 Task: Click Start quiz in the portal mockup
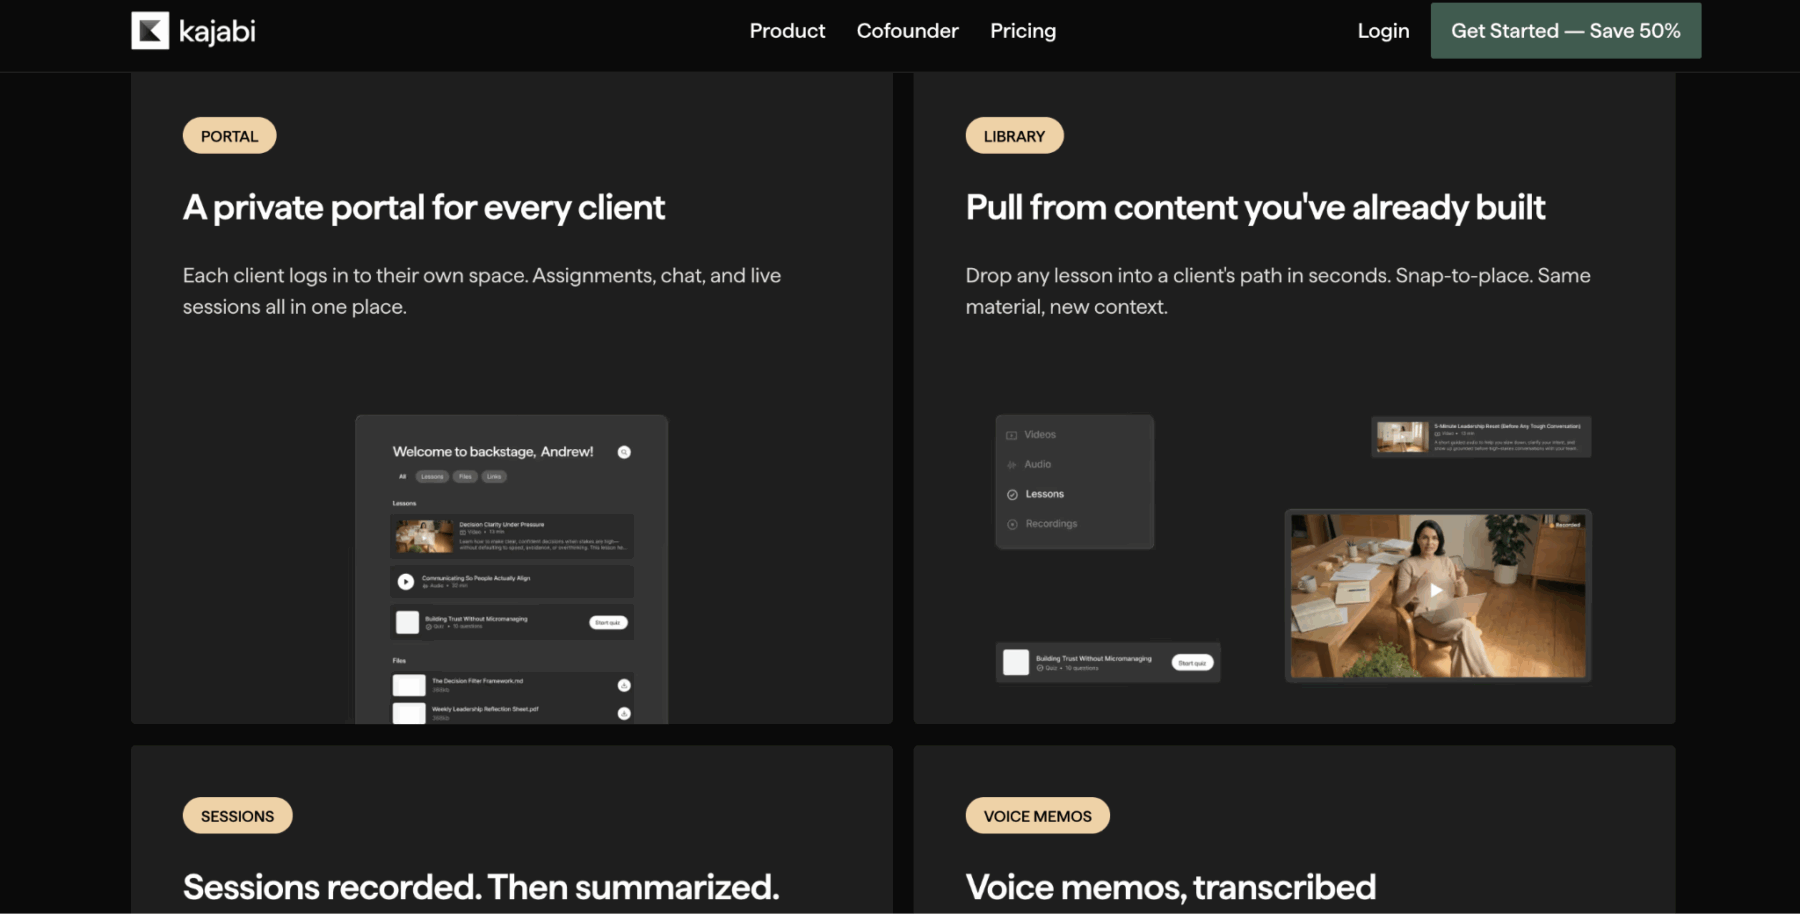pyautogui.click(x=608, y=622)
